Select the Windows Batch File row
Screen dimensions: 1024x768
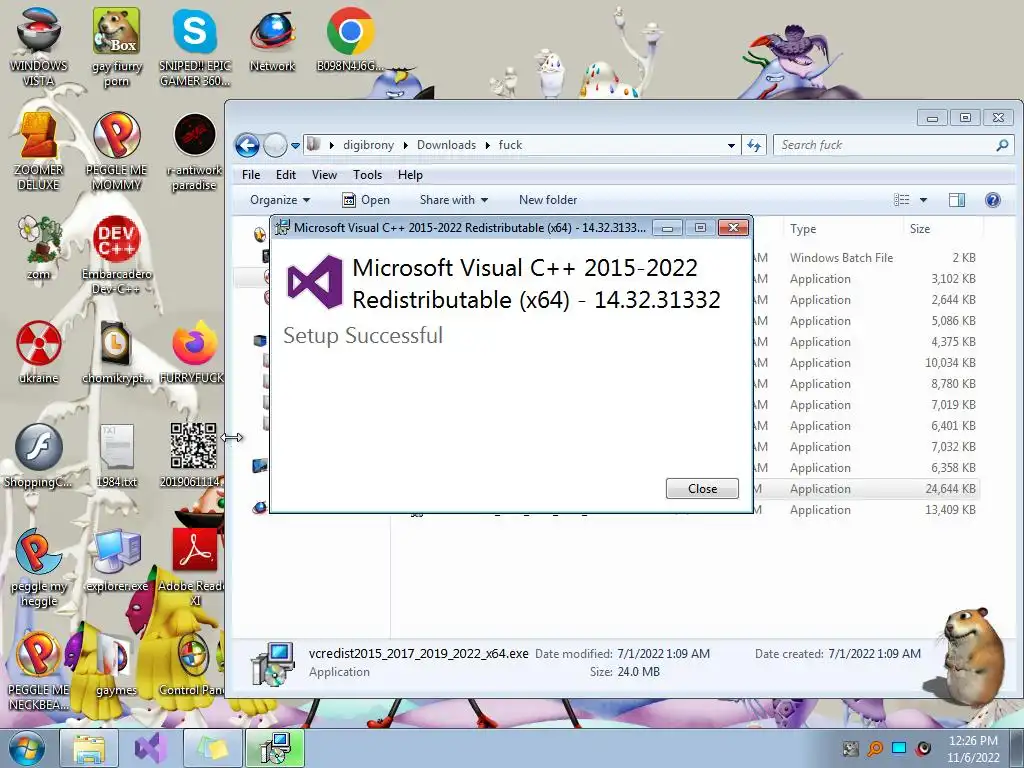[x=865, y=257]
